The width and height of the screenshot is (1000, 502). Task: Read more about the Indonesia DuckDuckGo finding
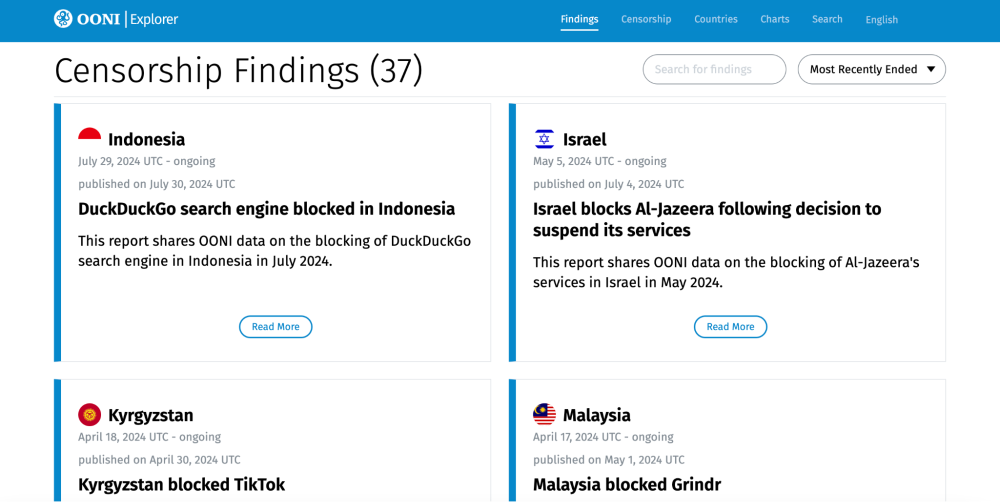[275, 327]
